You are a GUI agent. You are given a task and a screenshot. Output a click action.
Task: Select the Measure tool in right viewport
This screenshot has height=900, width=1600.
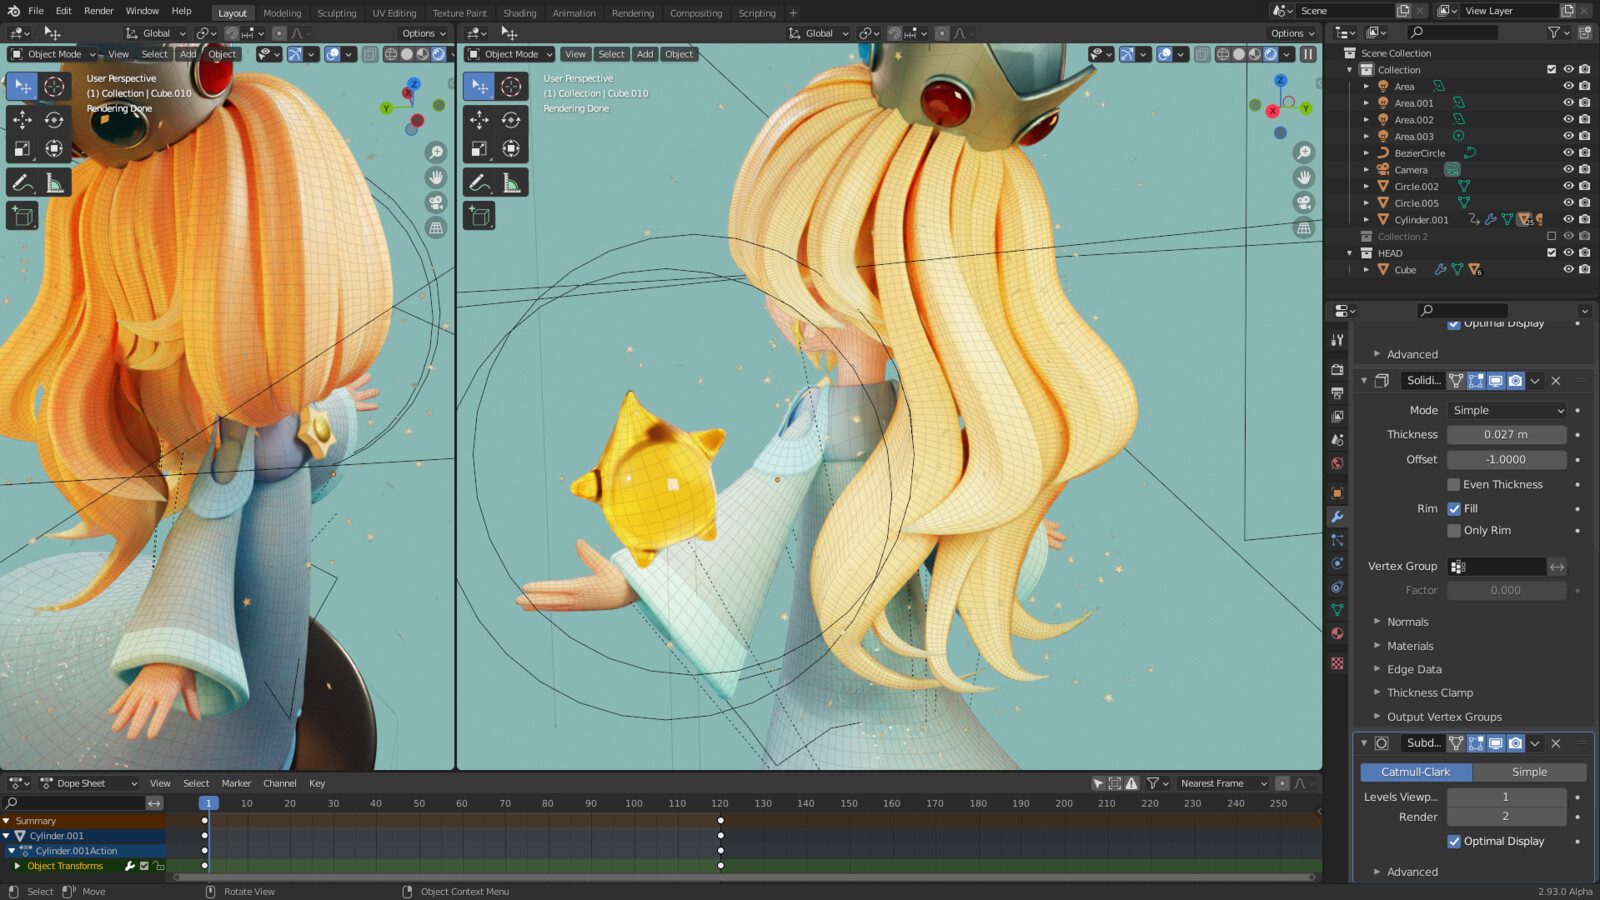point(511,183)
